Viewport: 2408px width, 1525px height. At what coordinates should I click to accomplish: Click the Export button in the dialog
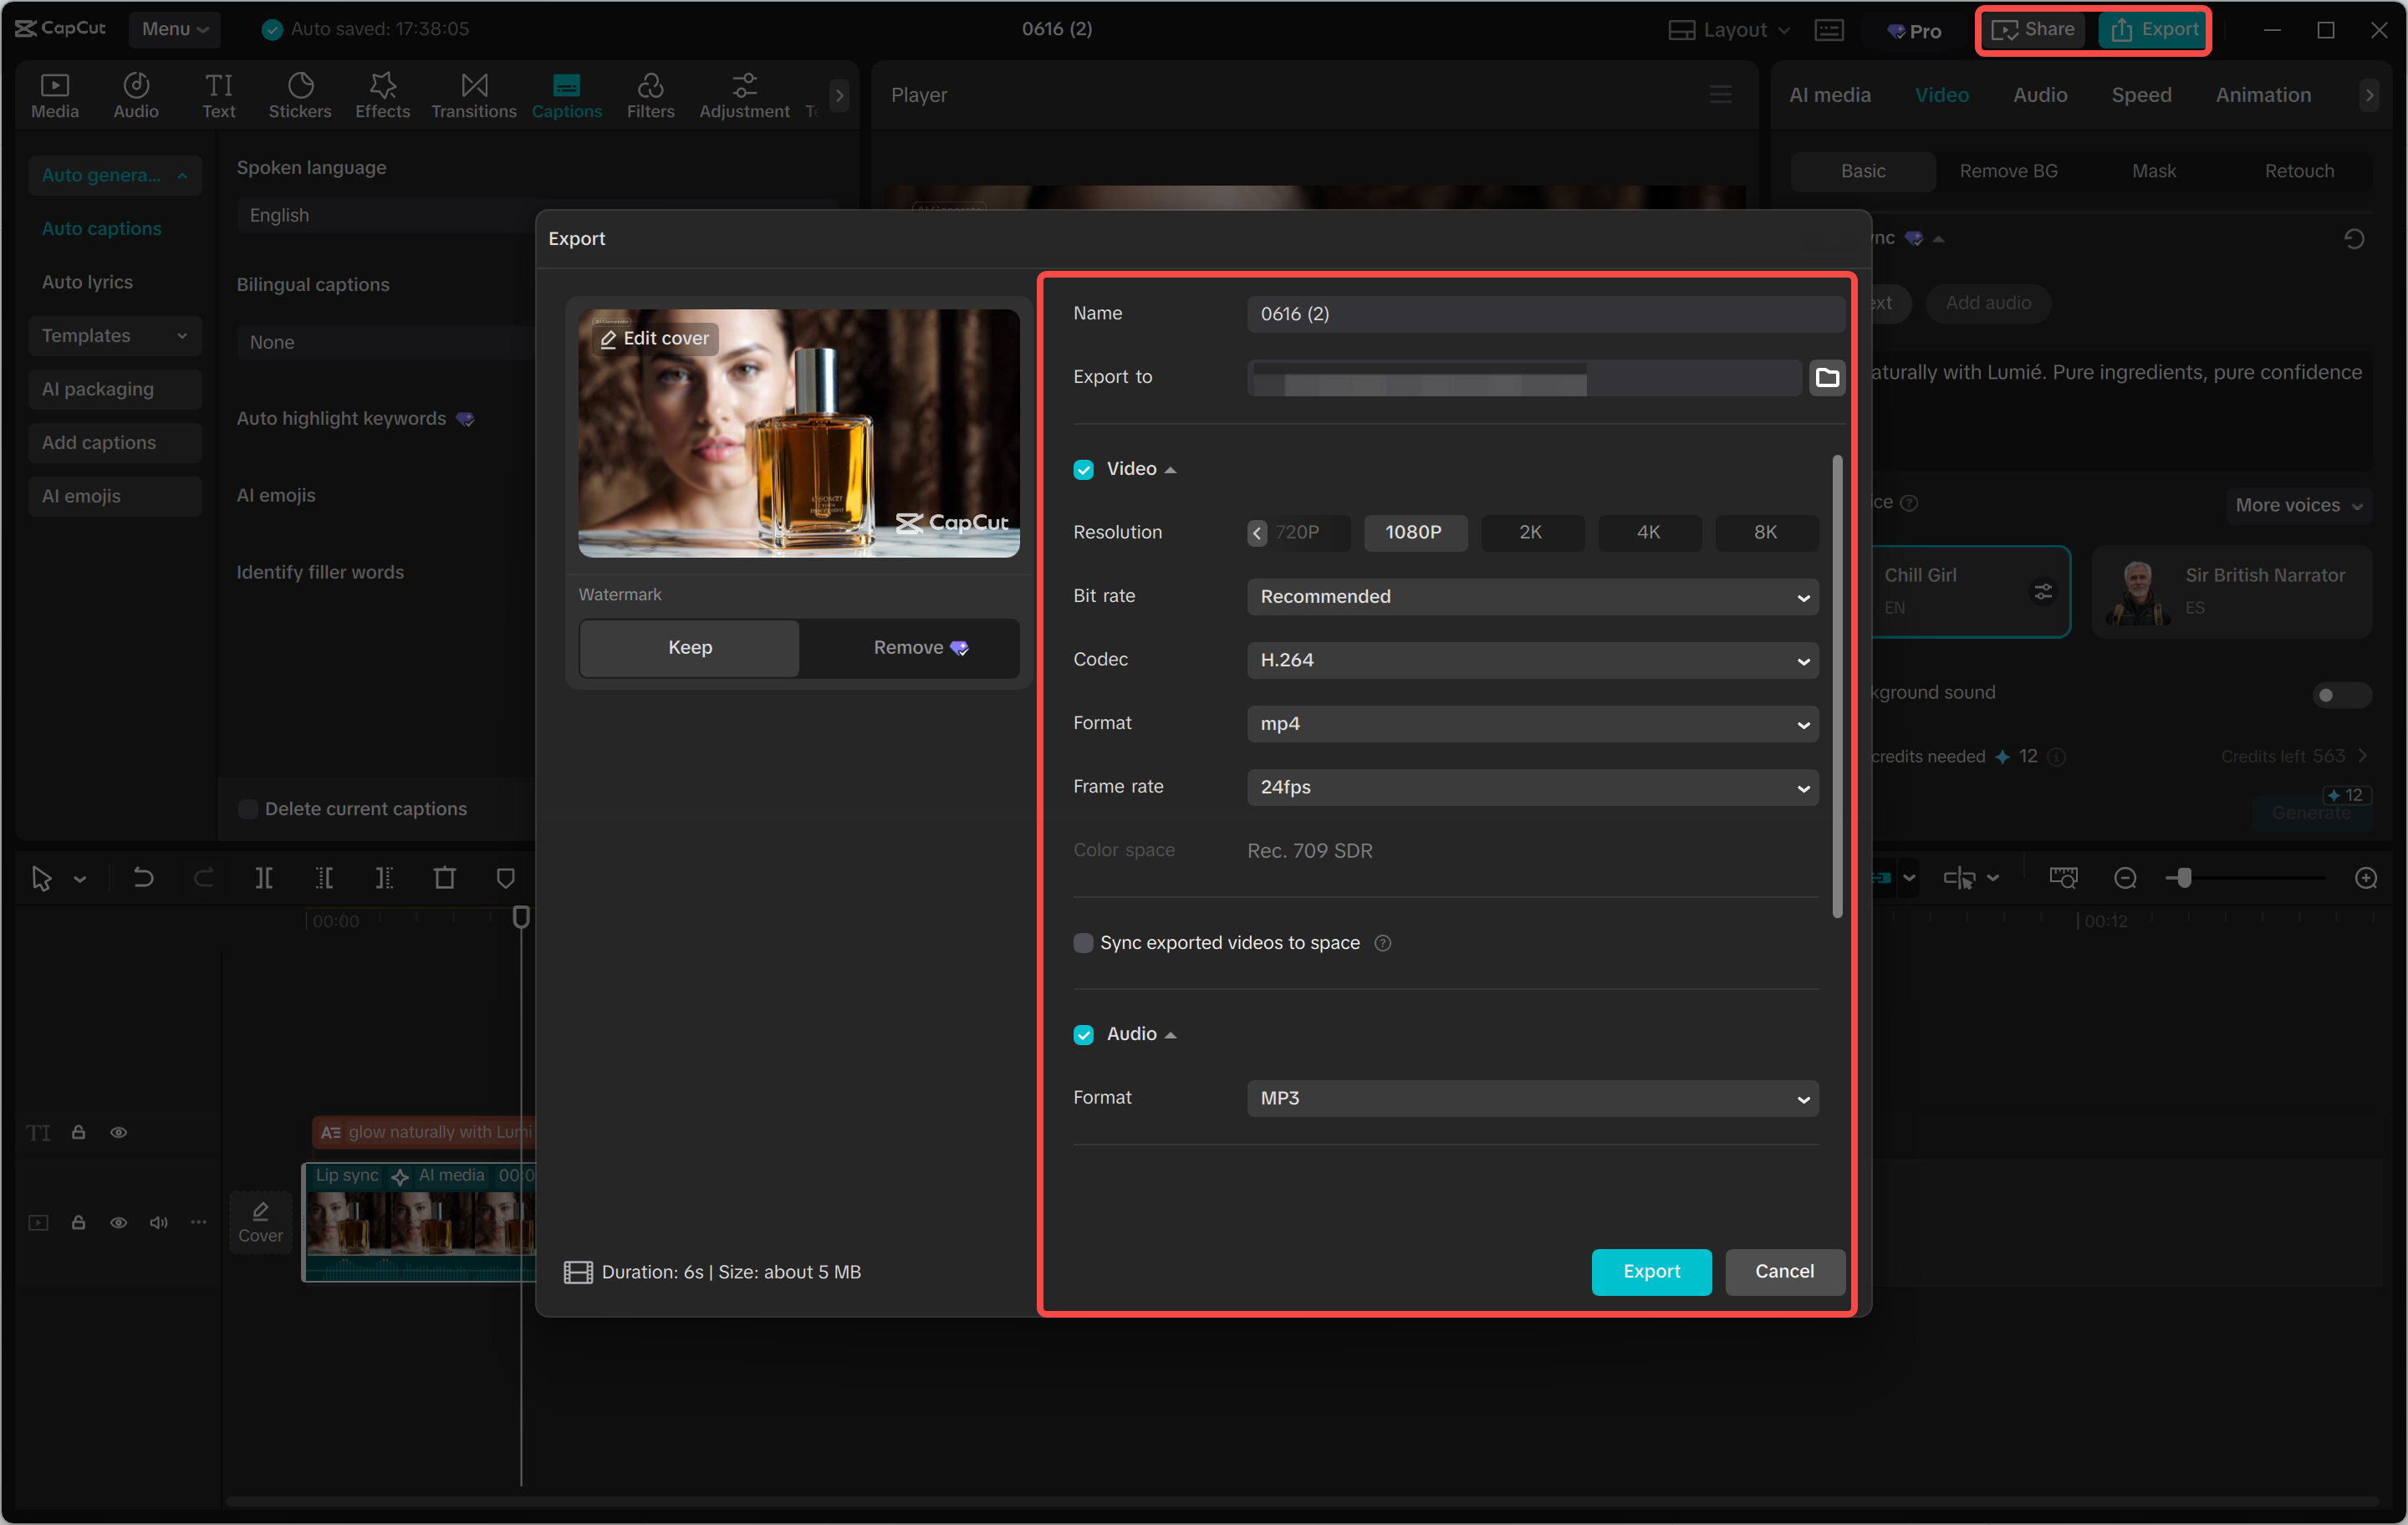coord(1651,1271)
